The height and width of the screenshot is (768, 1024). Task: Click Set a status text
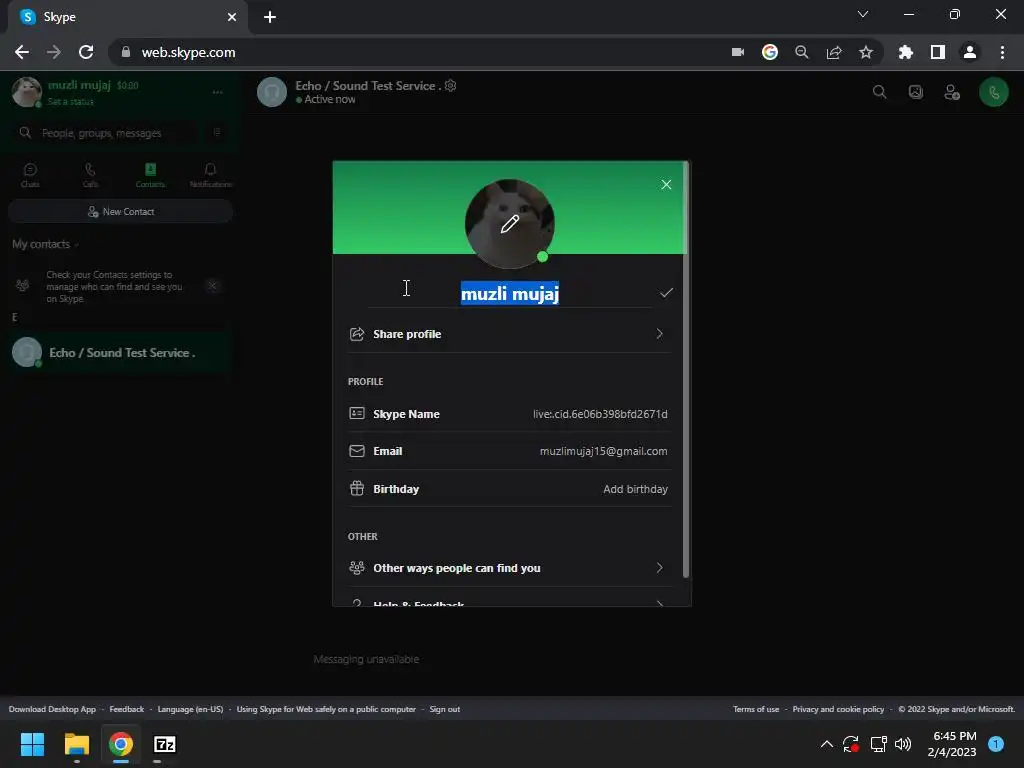(71, 102)
